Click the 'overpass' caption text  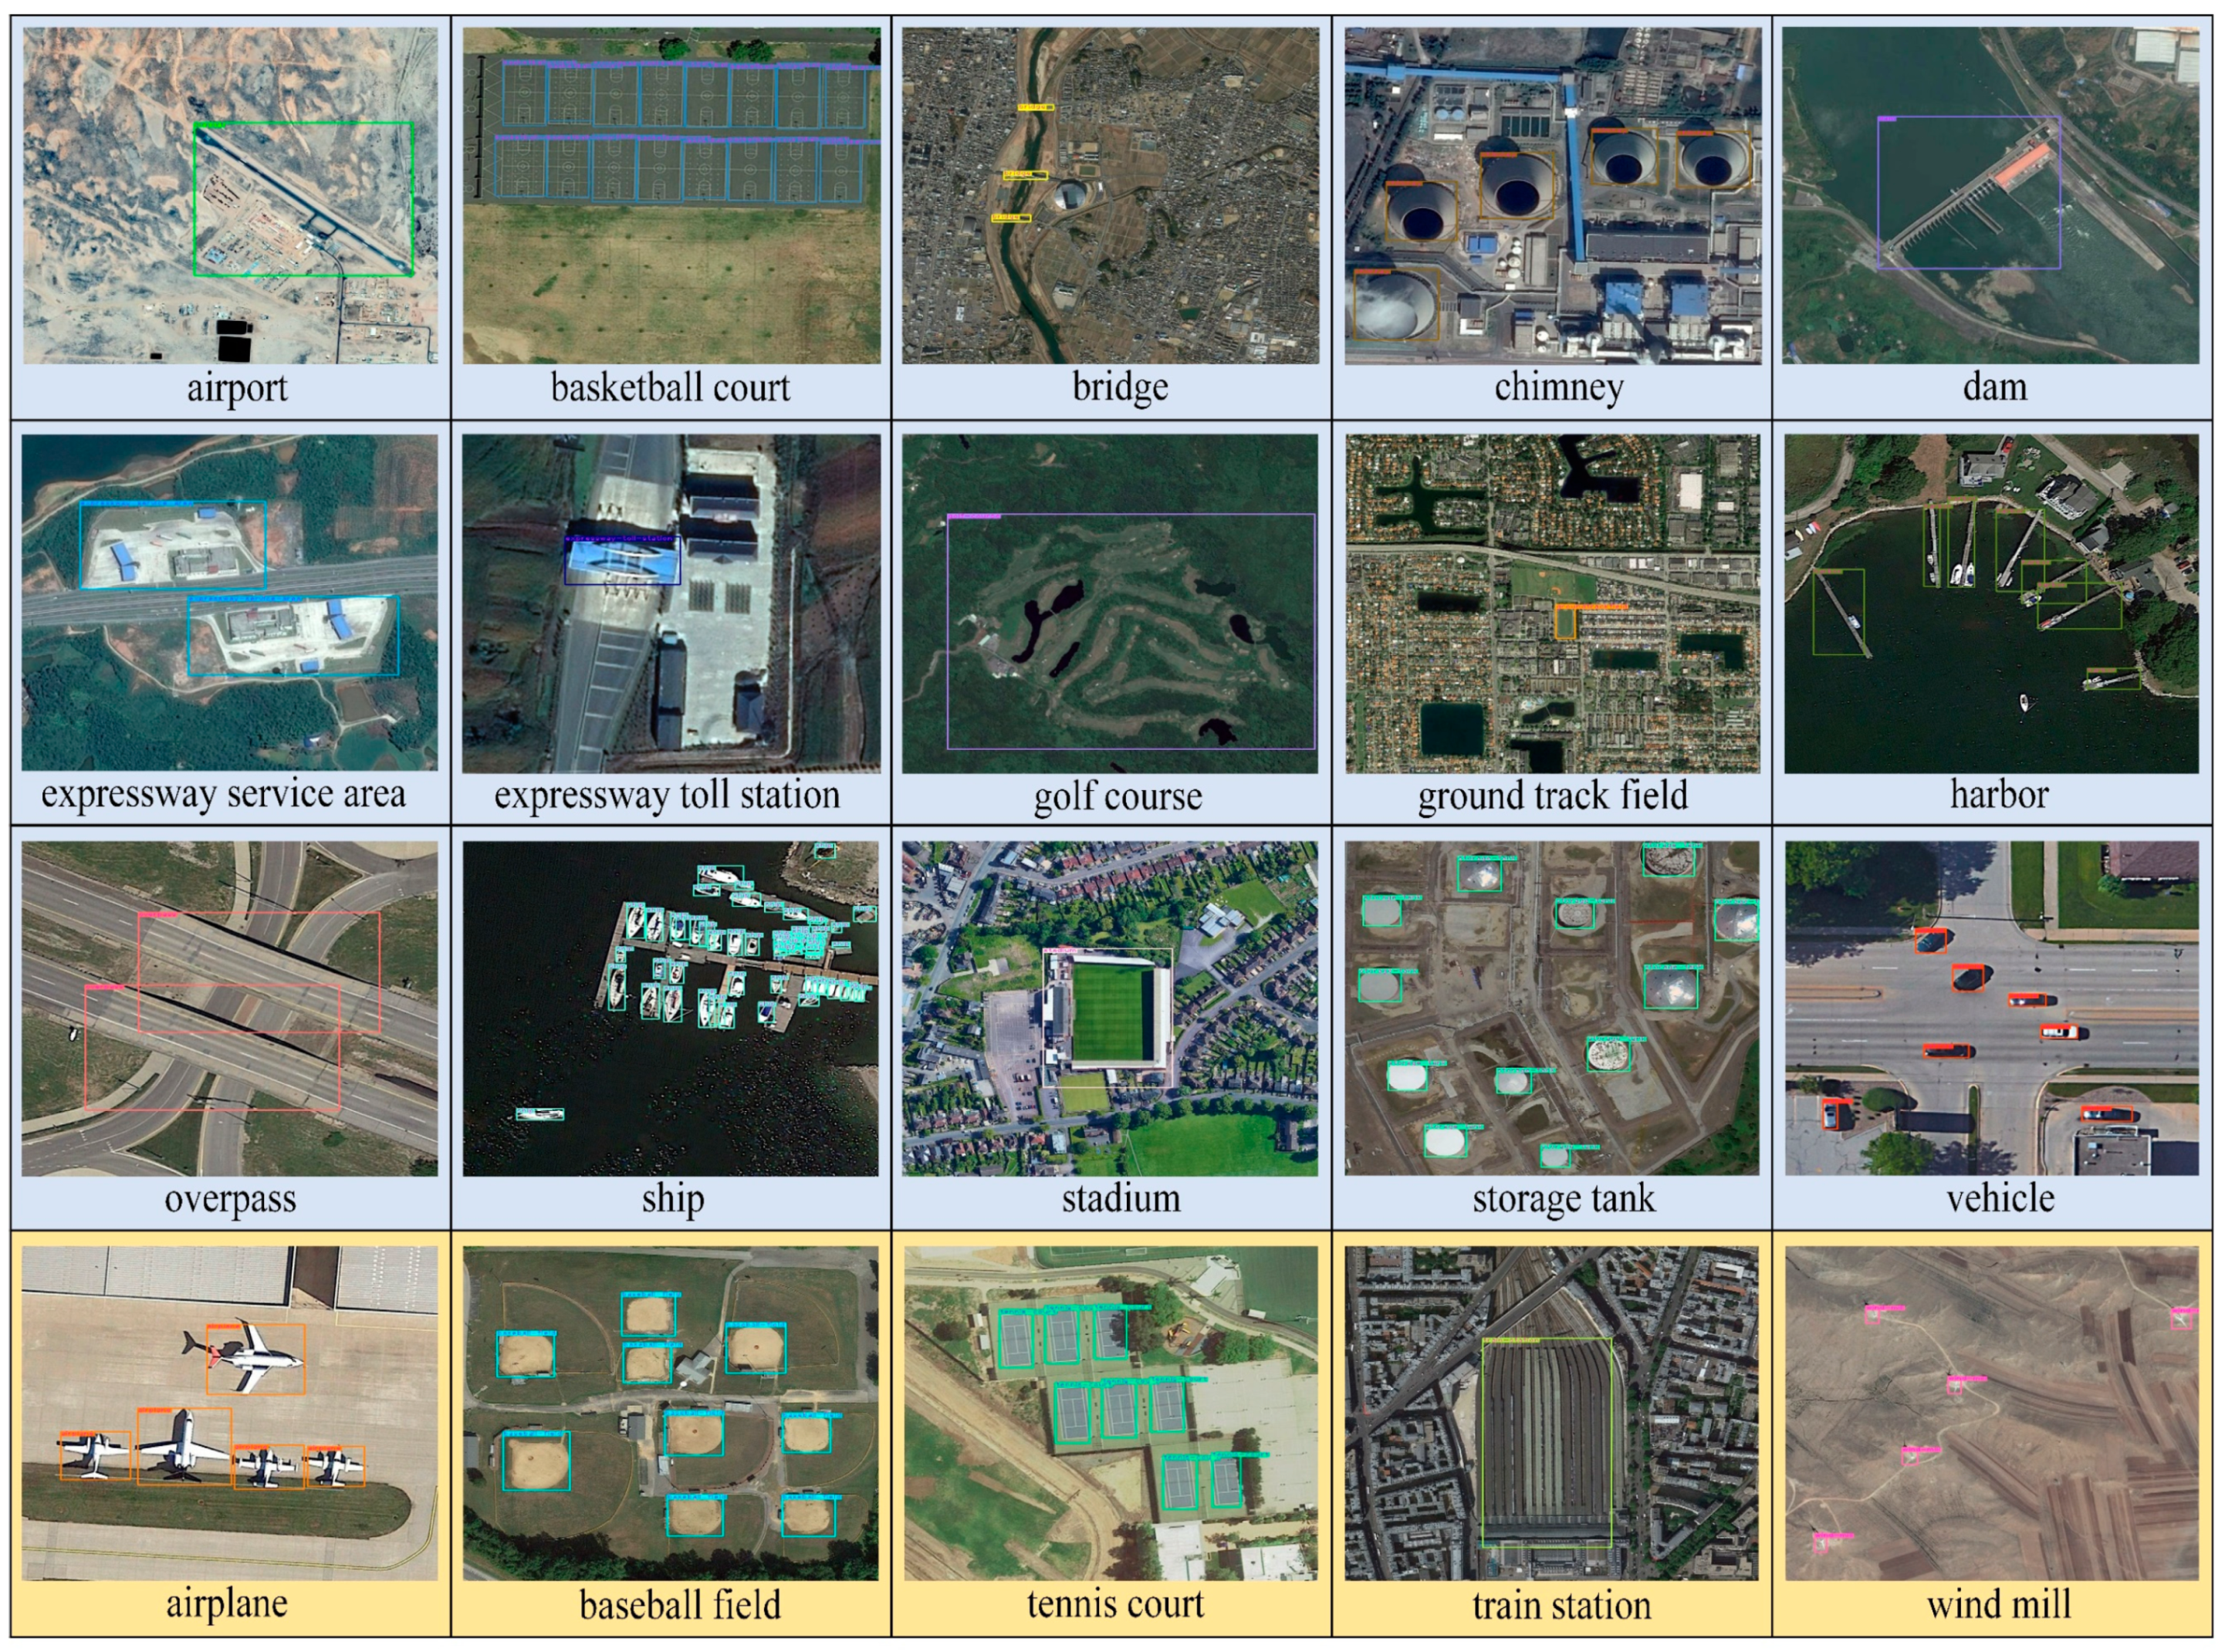(x=230, y=1201)
